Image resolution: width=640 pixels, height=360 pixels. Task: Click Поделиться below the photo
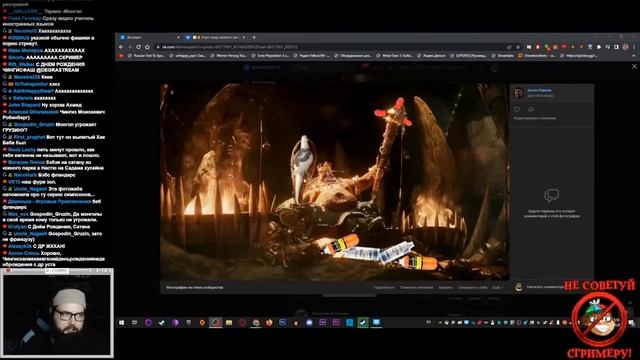tap(384, 287)
